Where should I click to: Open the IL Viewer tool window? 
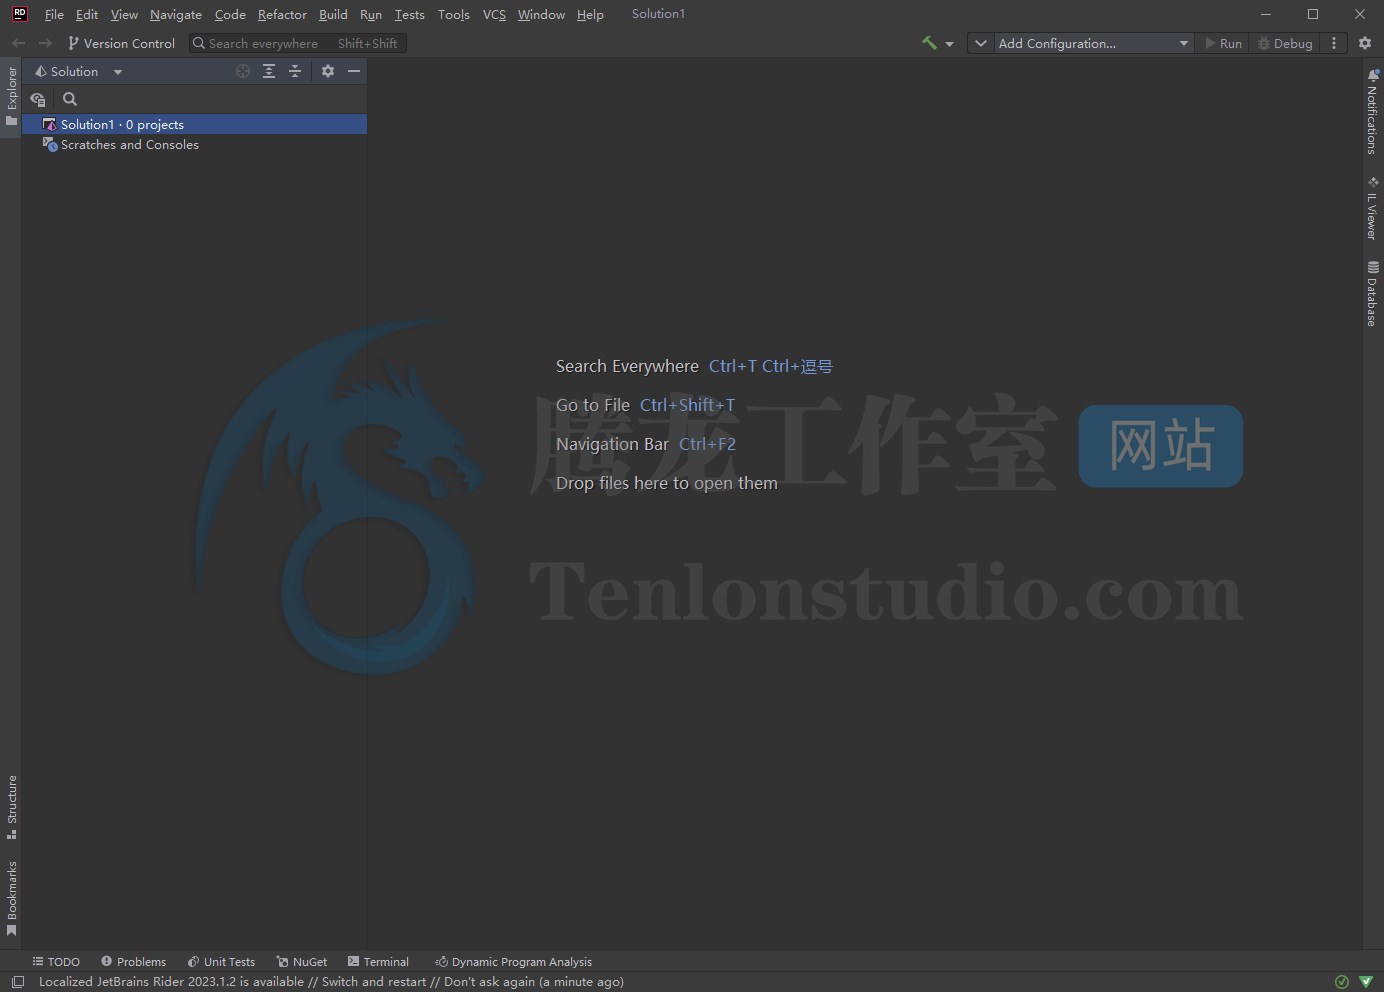coord(1373,209)
